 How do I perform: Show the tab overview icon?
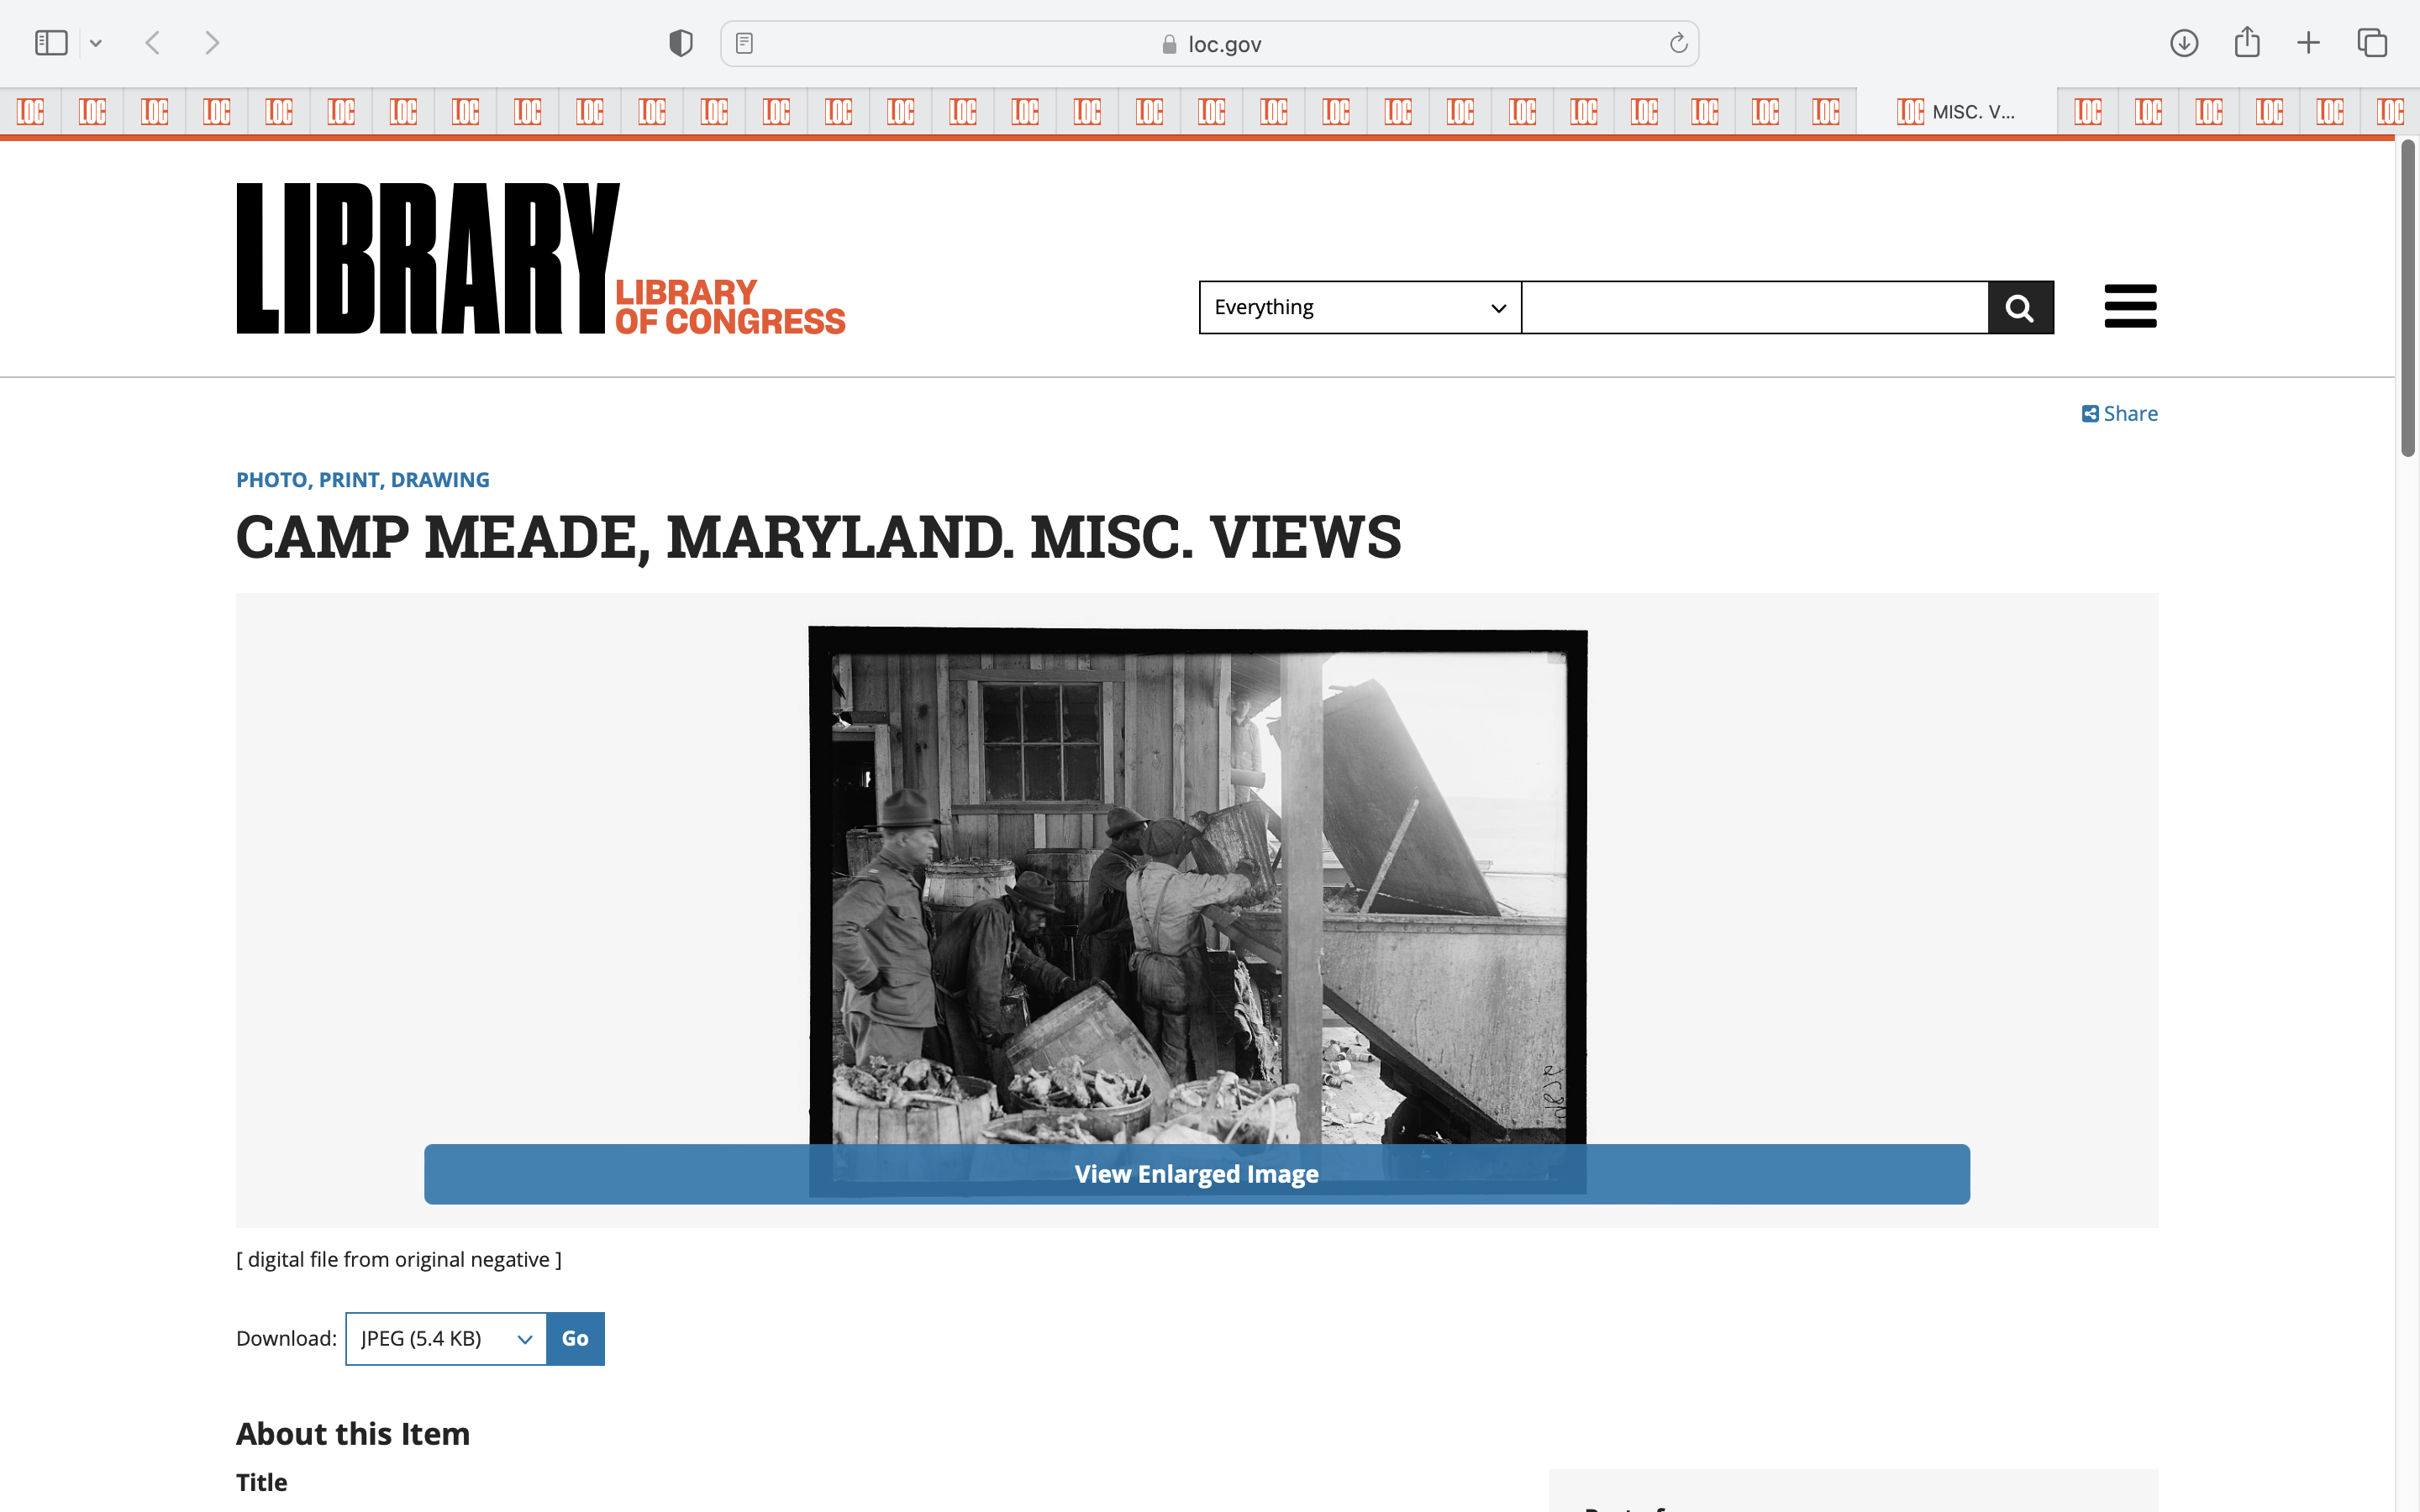pyautogui.click(x=2372, y=43)
